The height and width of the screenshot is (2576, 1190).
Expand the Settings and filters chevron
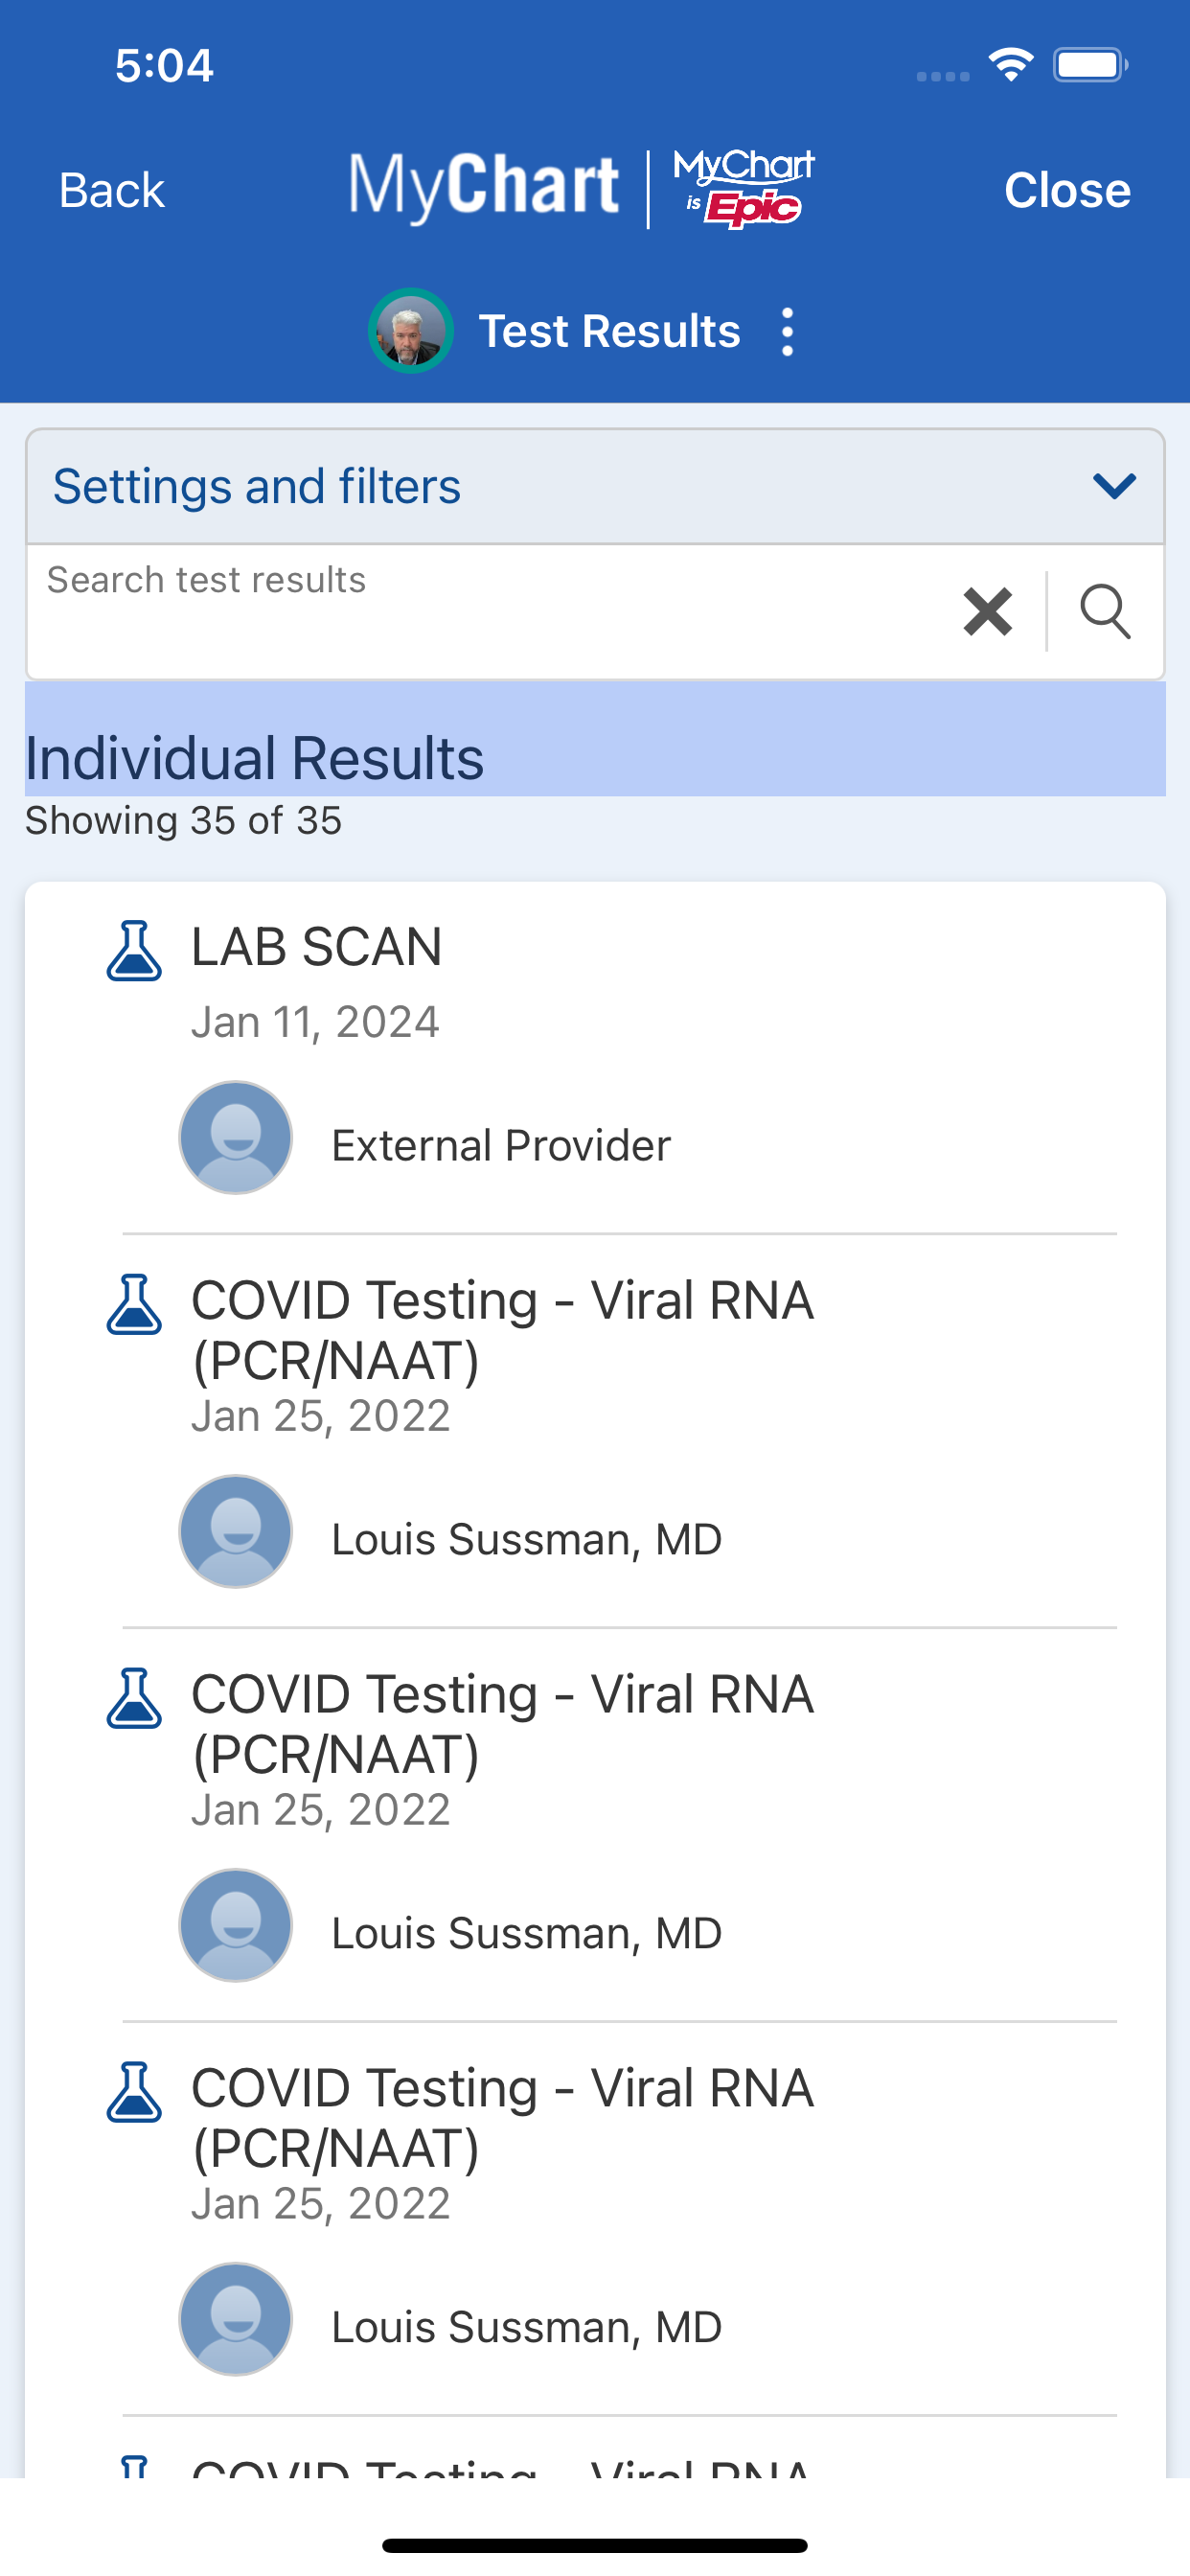pos(1114,487)
